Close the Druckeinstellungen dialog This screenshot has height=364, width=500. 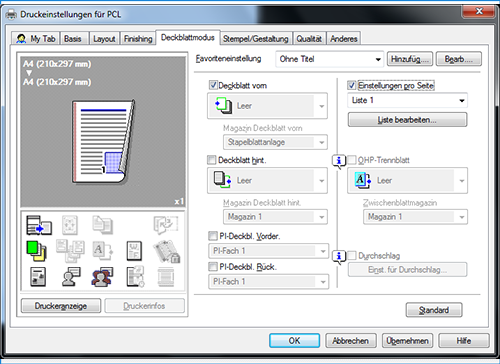click(479, 11)
